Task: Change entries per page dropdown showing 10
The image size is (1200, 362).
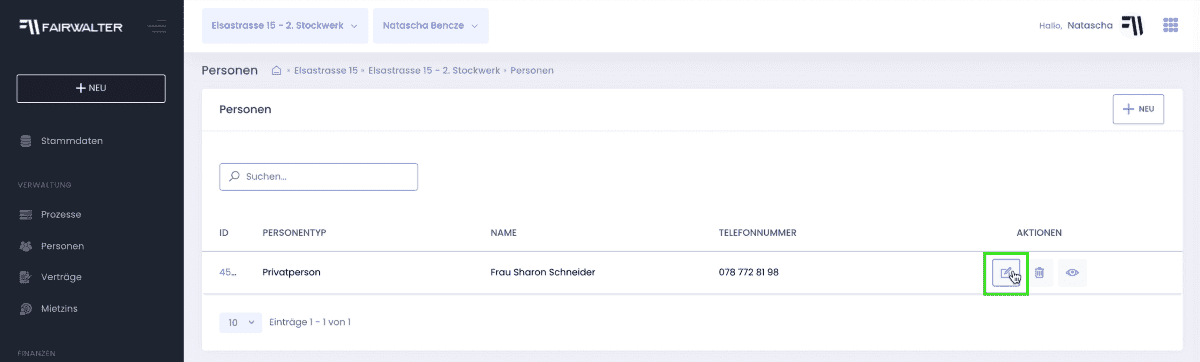Action: click(240, 322)
